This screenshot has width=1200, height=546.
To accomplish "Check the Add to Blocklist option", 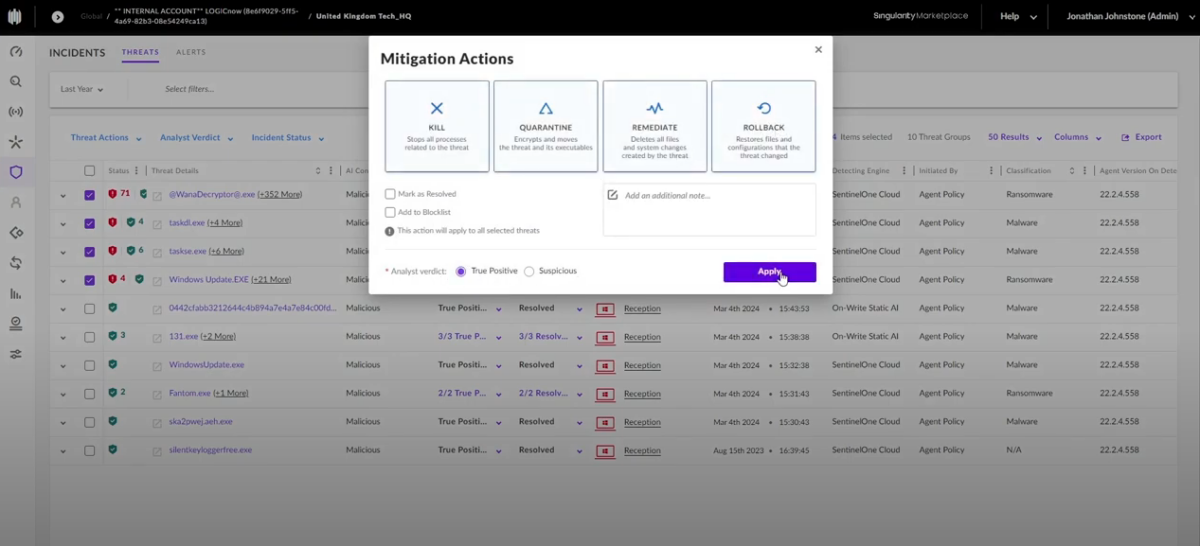I will coord(390,212).
